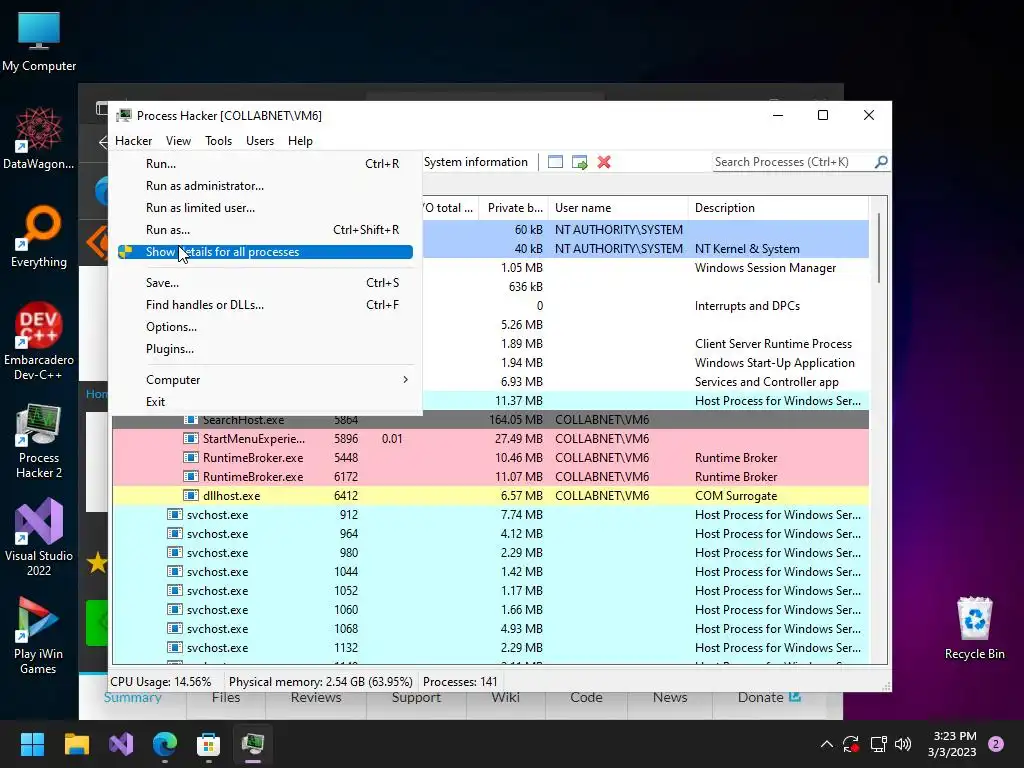The width and height of the screenshot is (1024, 768).
Task: Click the Windows Session Manager description
Action: (x=765, y=268)
